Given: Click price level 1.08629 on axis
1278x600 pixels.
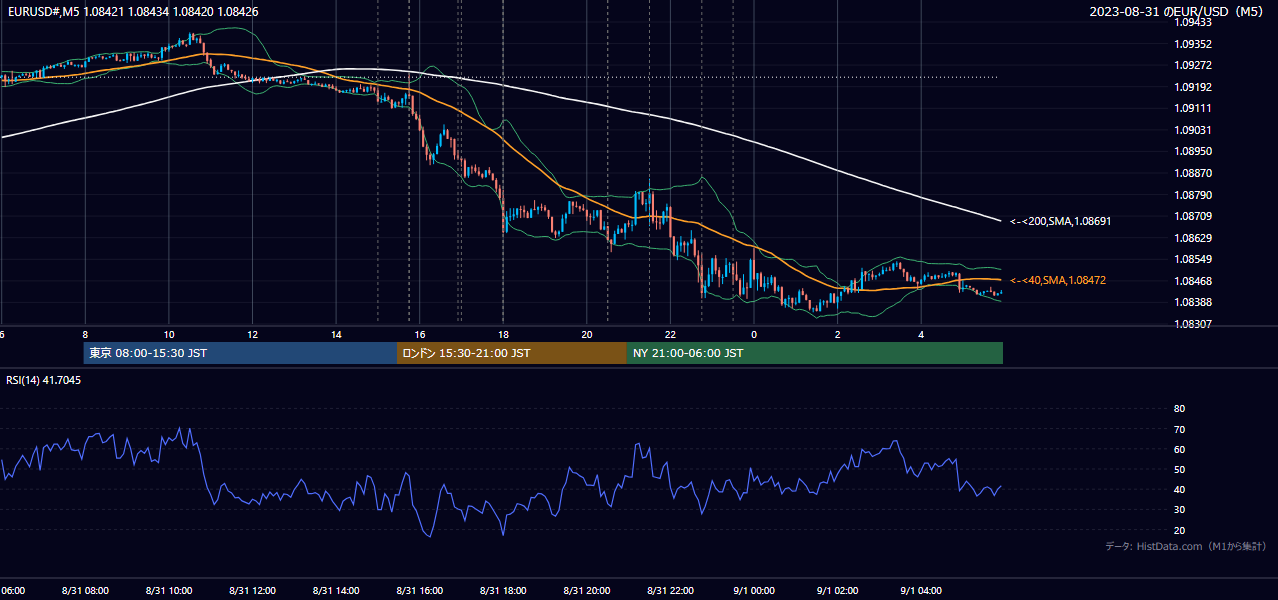Looking at the screenshot, I should (x=1193, y=238).
